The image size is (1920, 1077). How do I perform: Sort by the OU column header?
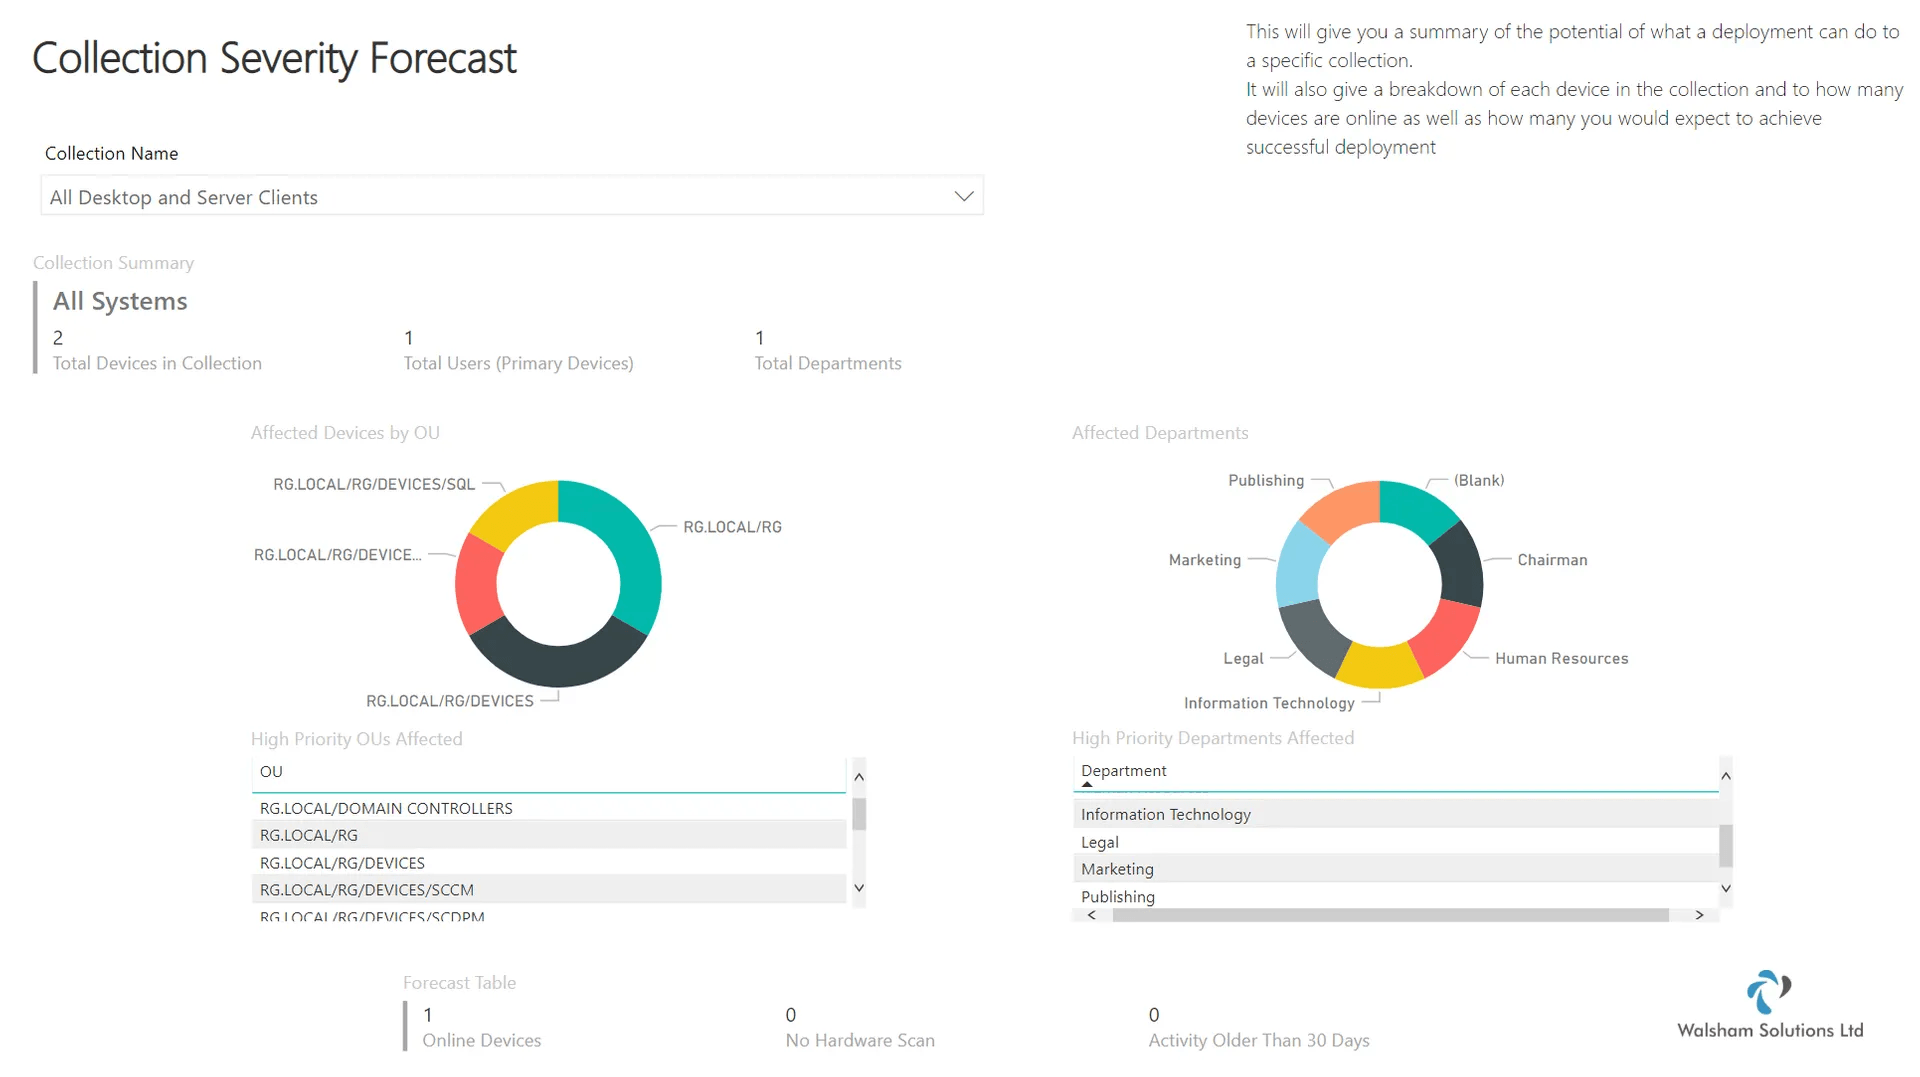(271, 772)
